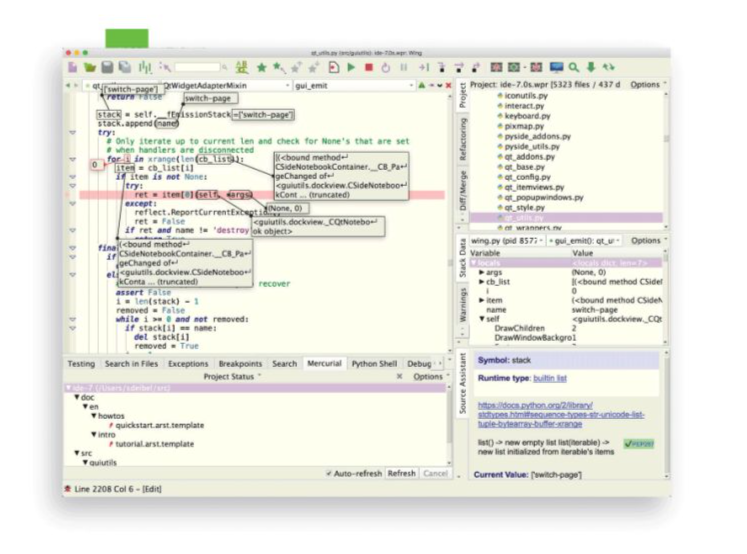Image resolution: width=747 pixels, height=554 pixels.
Task: Collapse the howtos folder
Action: [x=94, y=416]
